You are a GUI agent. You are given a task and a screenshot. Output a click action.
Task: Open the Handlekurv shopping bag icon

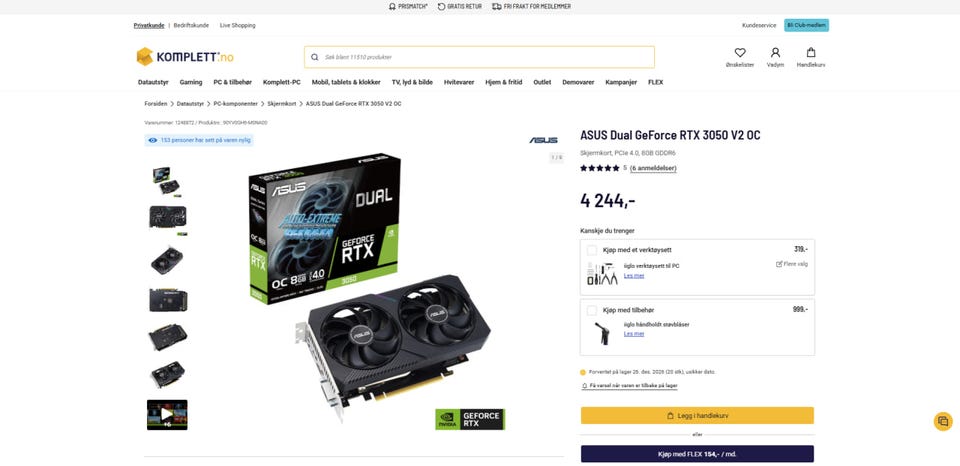(x=811, y=53)
